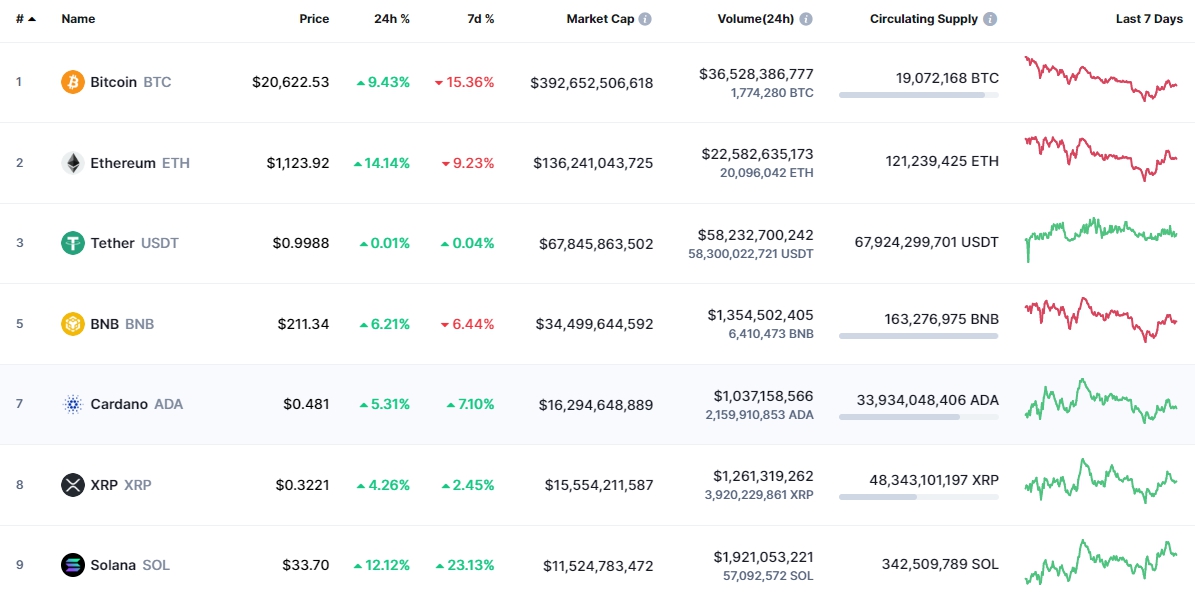Open the Market Cap info tooltip icon
The image size is (1195, 600).
645,19
